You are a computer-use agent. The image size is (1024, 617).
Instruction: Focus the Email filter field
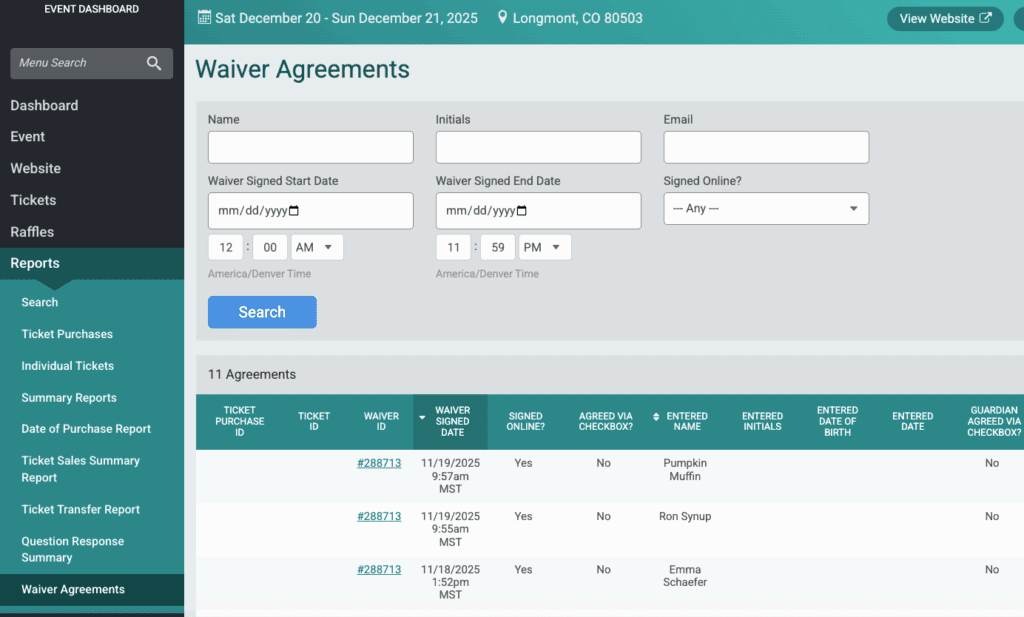point(766,147)
